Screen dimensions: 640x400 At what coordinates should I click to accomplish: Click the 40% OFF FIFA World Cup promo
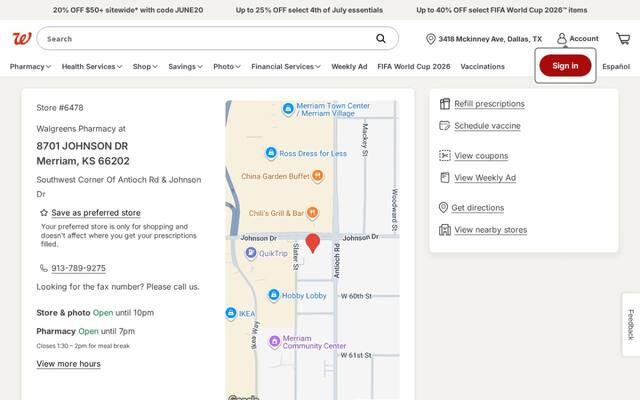(x=502, y=10)
